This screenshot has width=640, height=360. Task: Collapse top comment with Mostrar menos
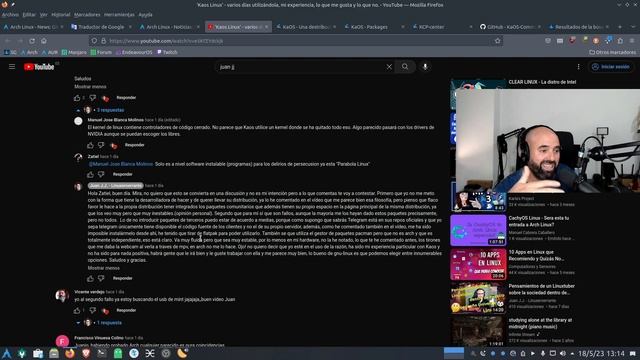90,87
